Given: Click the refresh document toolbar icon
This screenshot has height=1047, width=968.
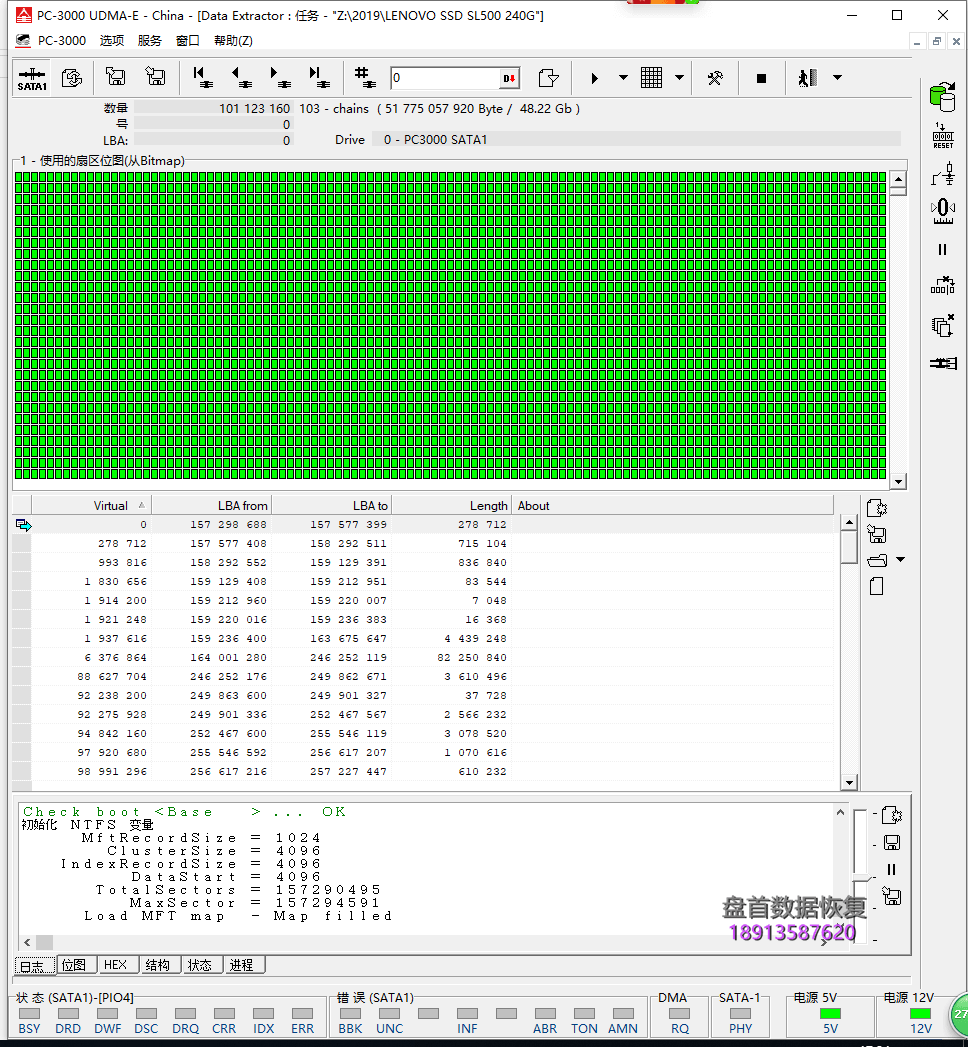Looking at the screenshot, I should coord(71,78).
